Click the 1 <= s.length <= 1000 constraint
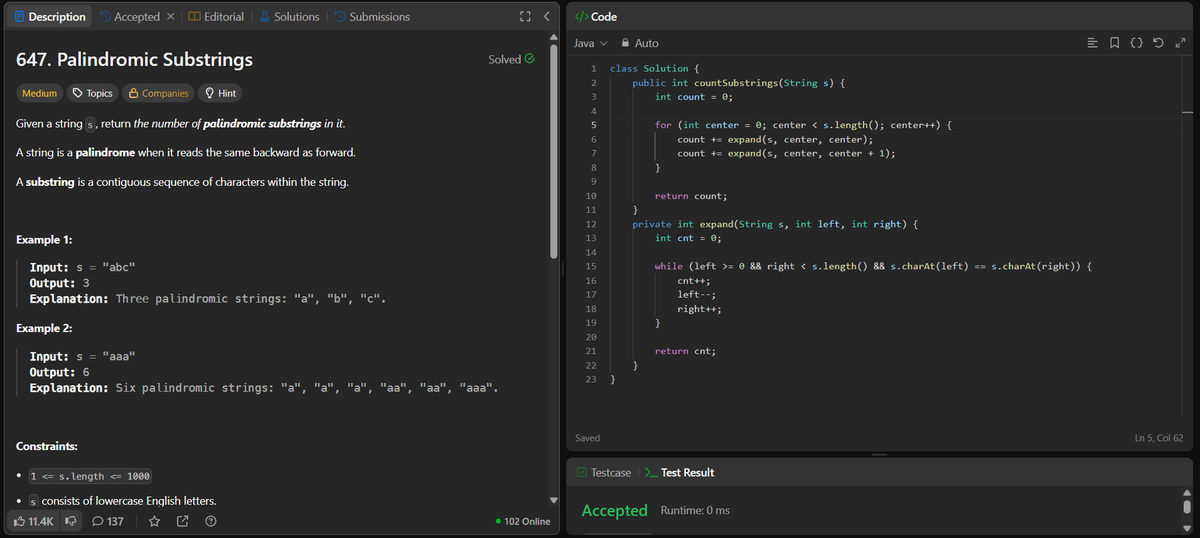The image size is (1200, 538). click(90, 476)
